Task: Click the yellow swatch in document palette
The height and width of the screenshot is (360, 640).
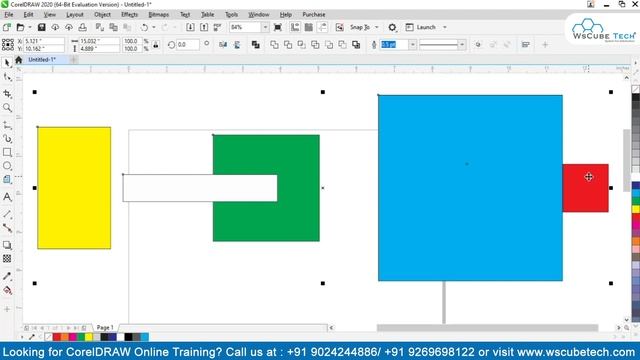Action: (89, 337)
